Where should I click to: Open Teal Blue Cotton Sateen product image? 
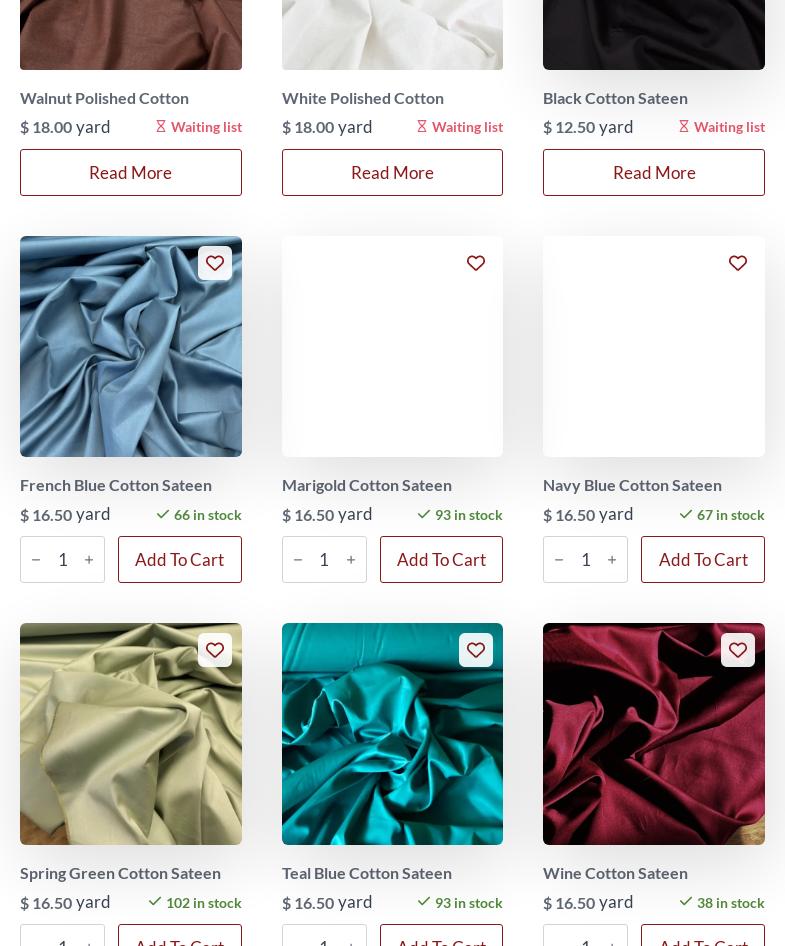coord(392,734)
